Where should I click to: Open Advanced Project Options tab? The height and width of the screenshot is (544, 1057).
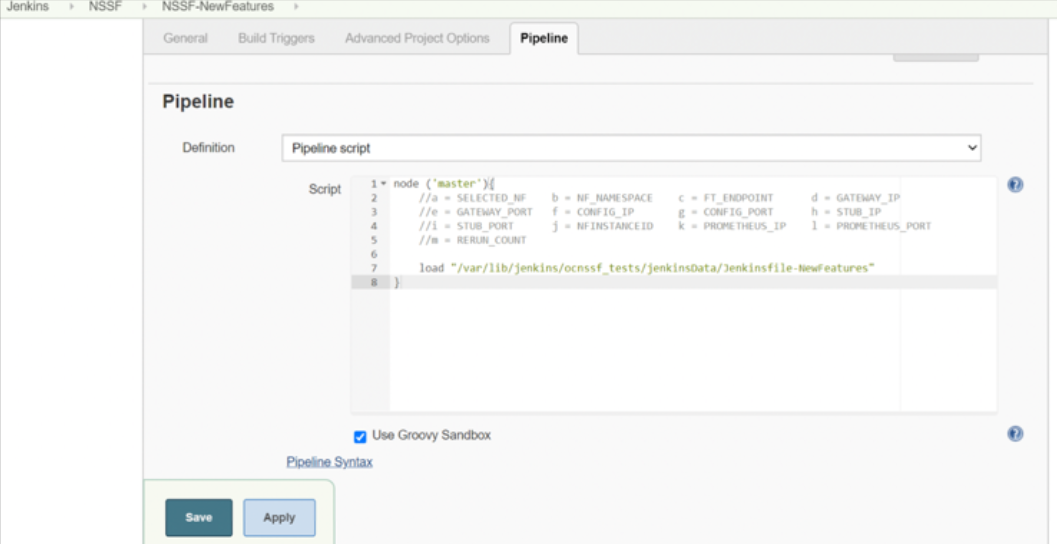[417, 38]
